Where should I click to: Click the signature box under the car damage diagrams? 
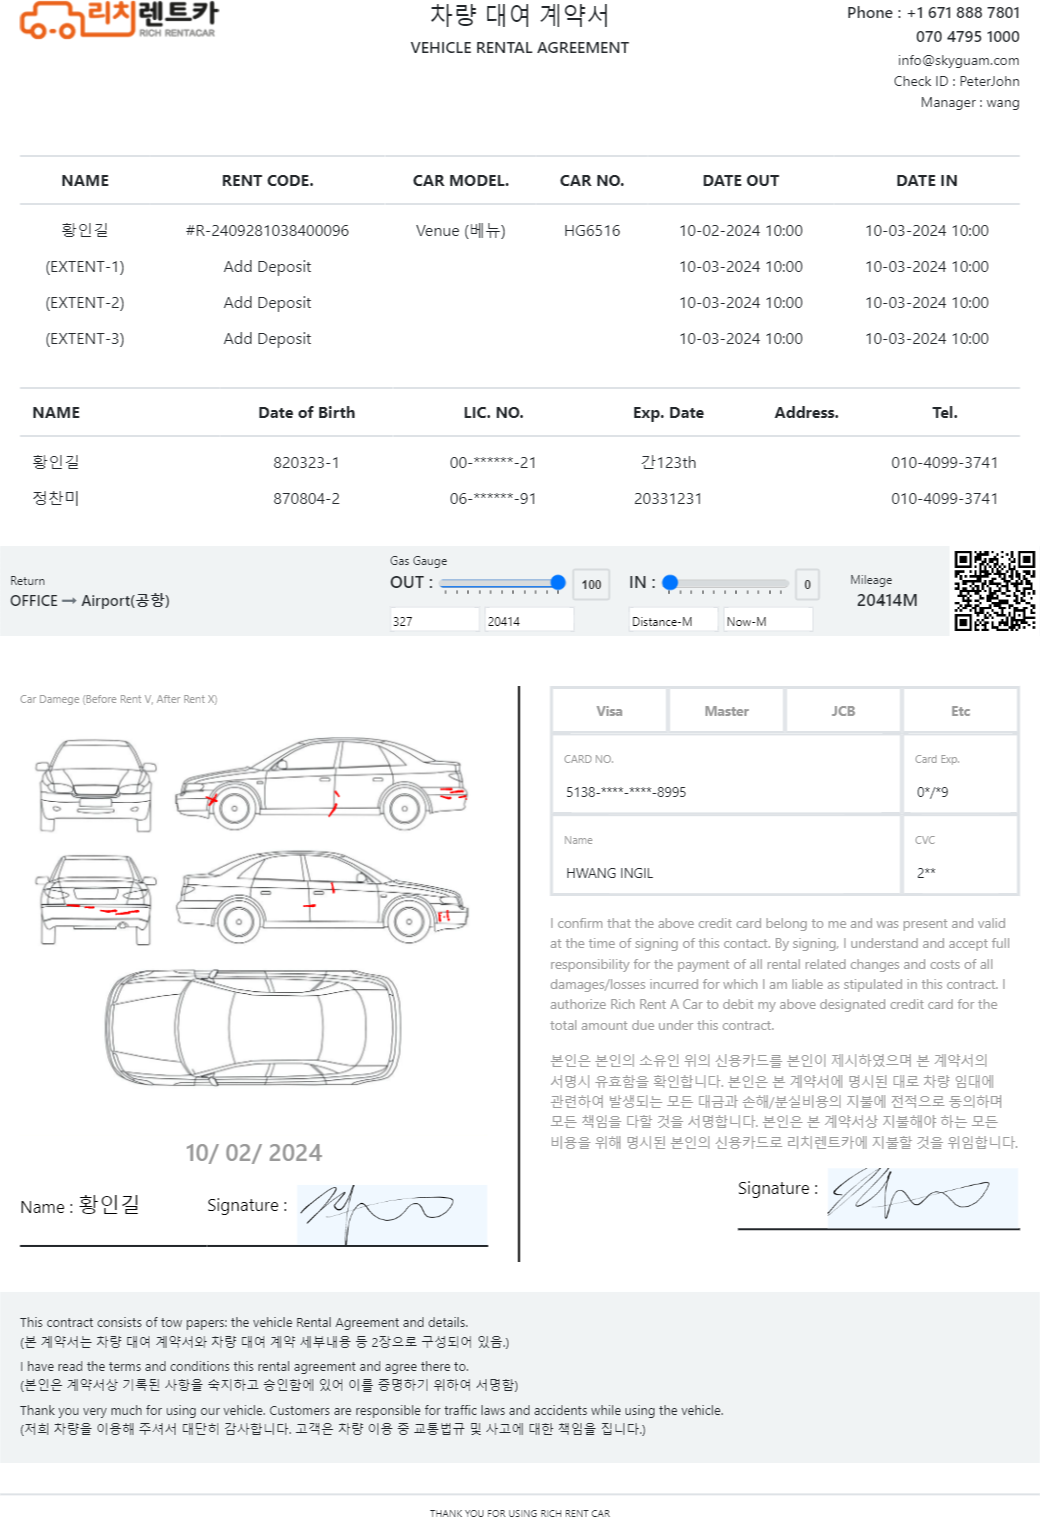[x=392, y=1214]
